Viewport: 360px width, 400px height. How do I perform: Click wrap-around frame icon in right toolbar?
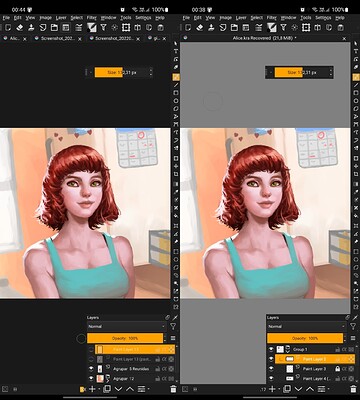[x=306, y=27]
